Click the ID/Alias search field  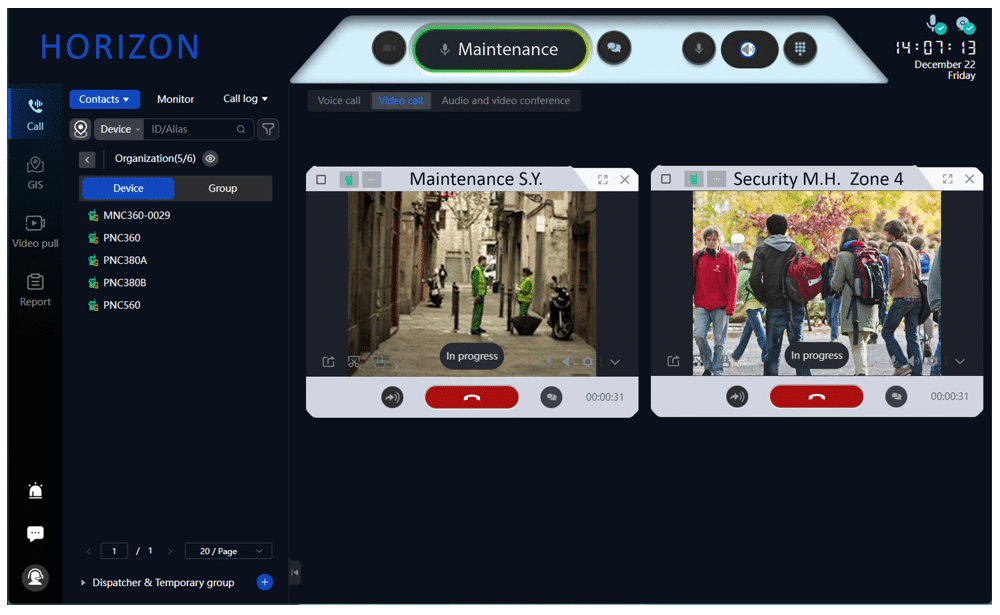(192, 129)
